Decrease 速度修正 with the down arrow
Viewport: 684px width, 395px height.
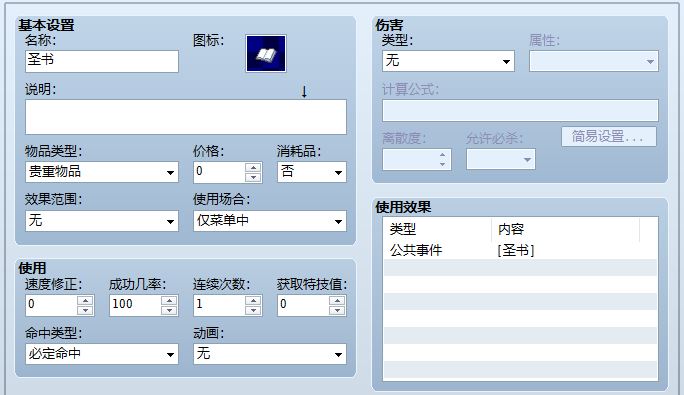pyautogui.click(x=85, y=310)
